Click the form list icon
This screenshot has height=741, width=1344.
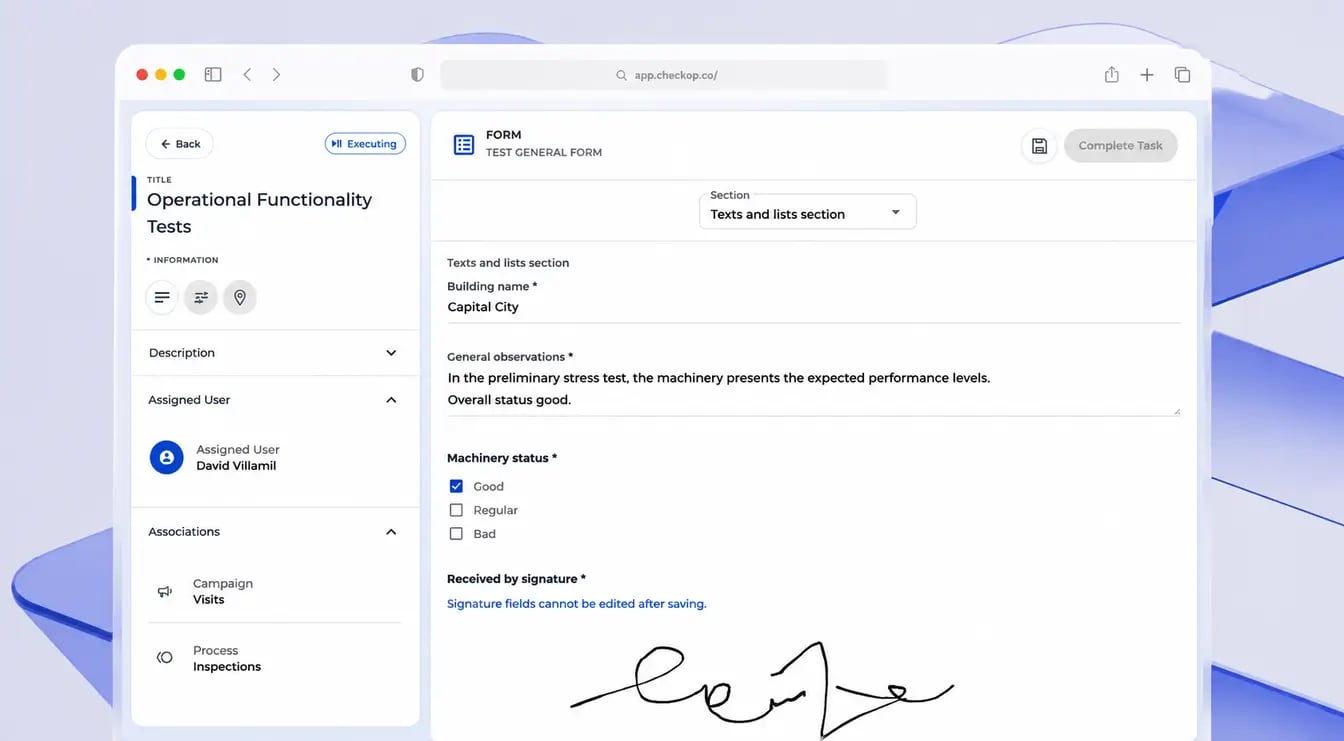pyautogui.click(x=464, y=145)
